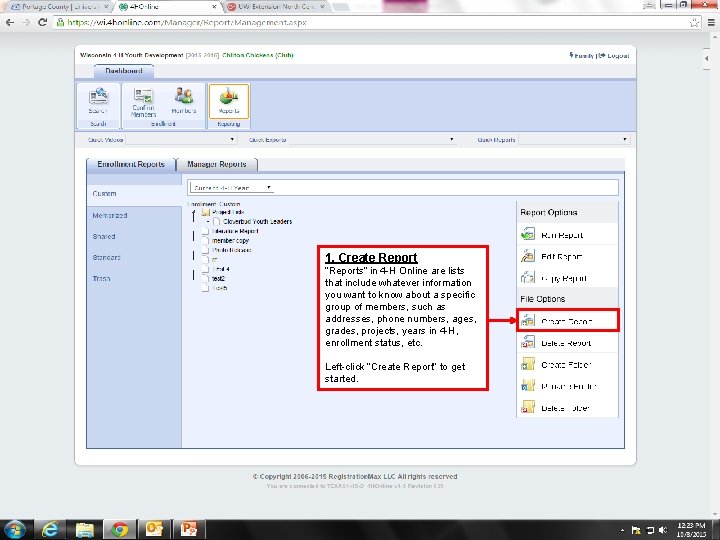Switch to the Enrollment Reports tab

point(131,164)
